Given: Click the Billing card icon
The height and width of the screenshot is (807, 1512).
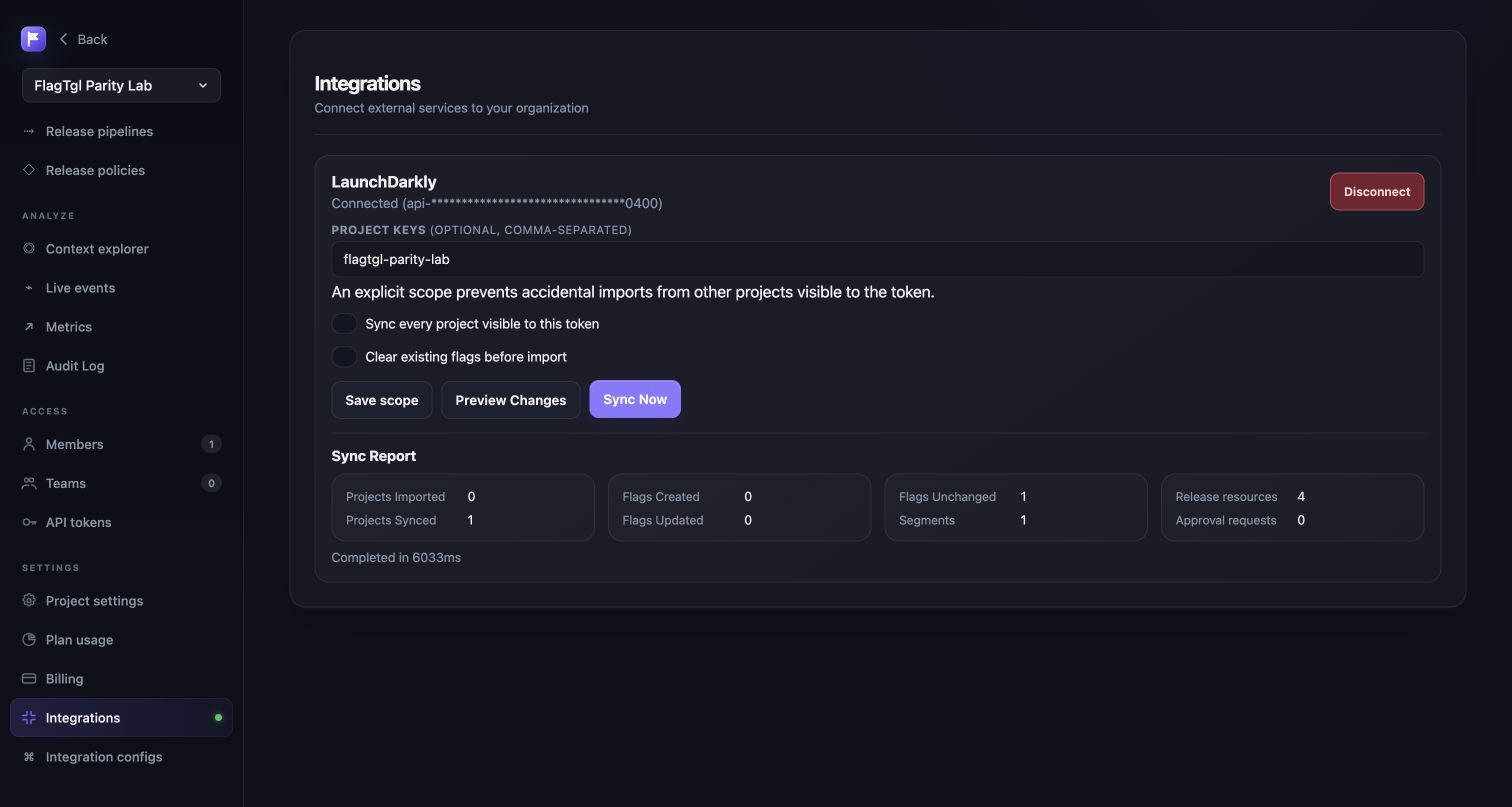Looking at the screenshot, I should click(29, 679).
